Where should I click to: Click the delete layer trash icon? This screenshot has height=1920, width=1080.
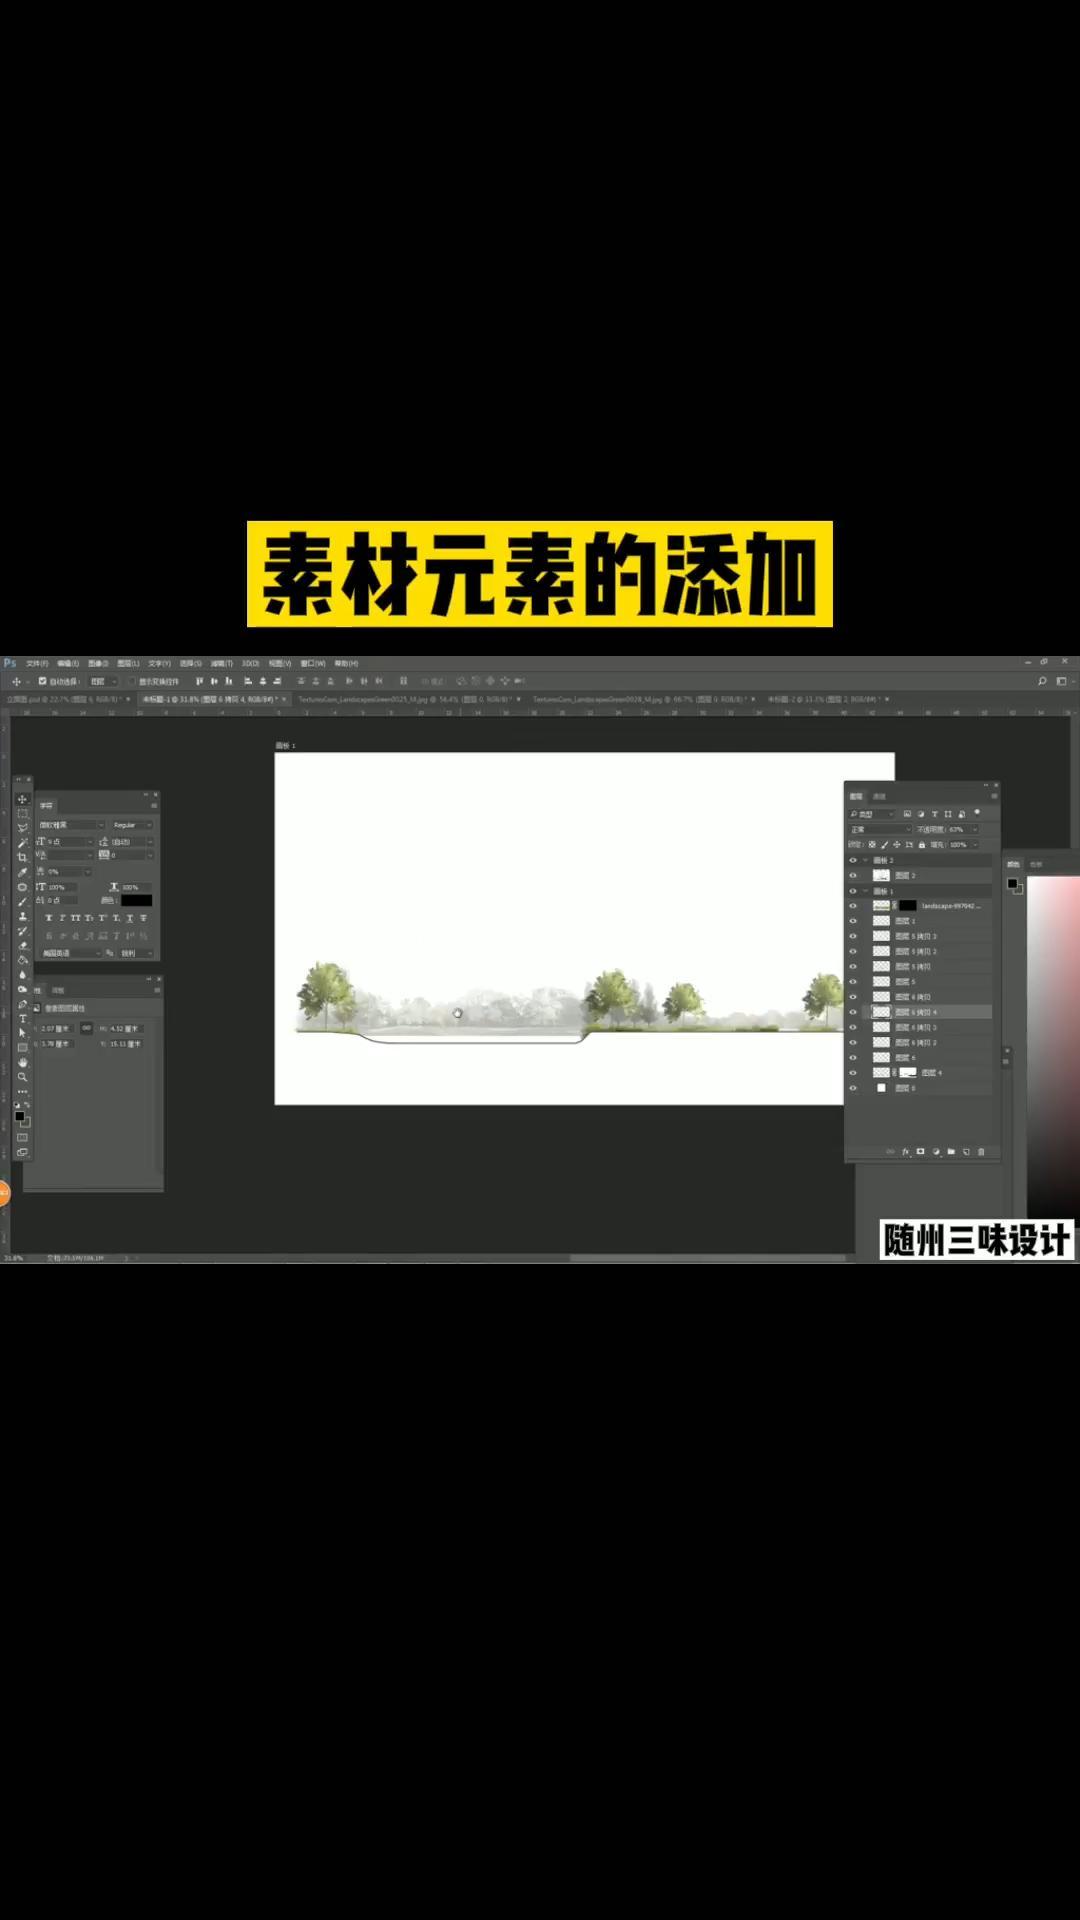[981, 1152]
